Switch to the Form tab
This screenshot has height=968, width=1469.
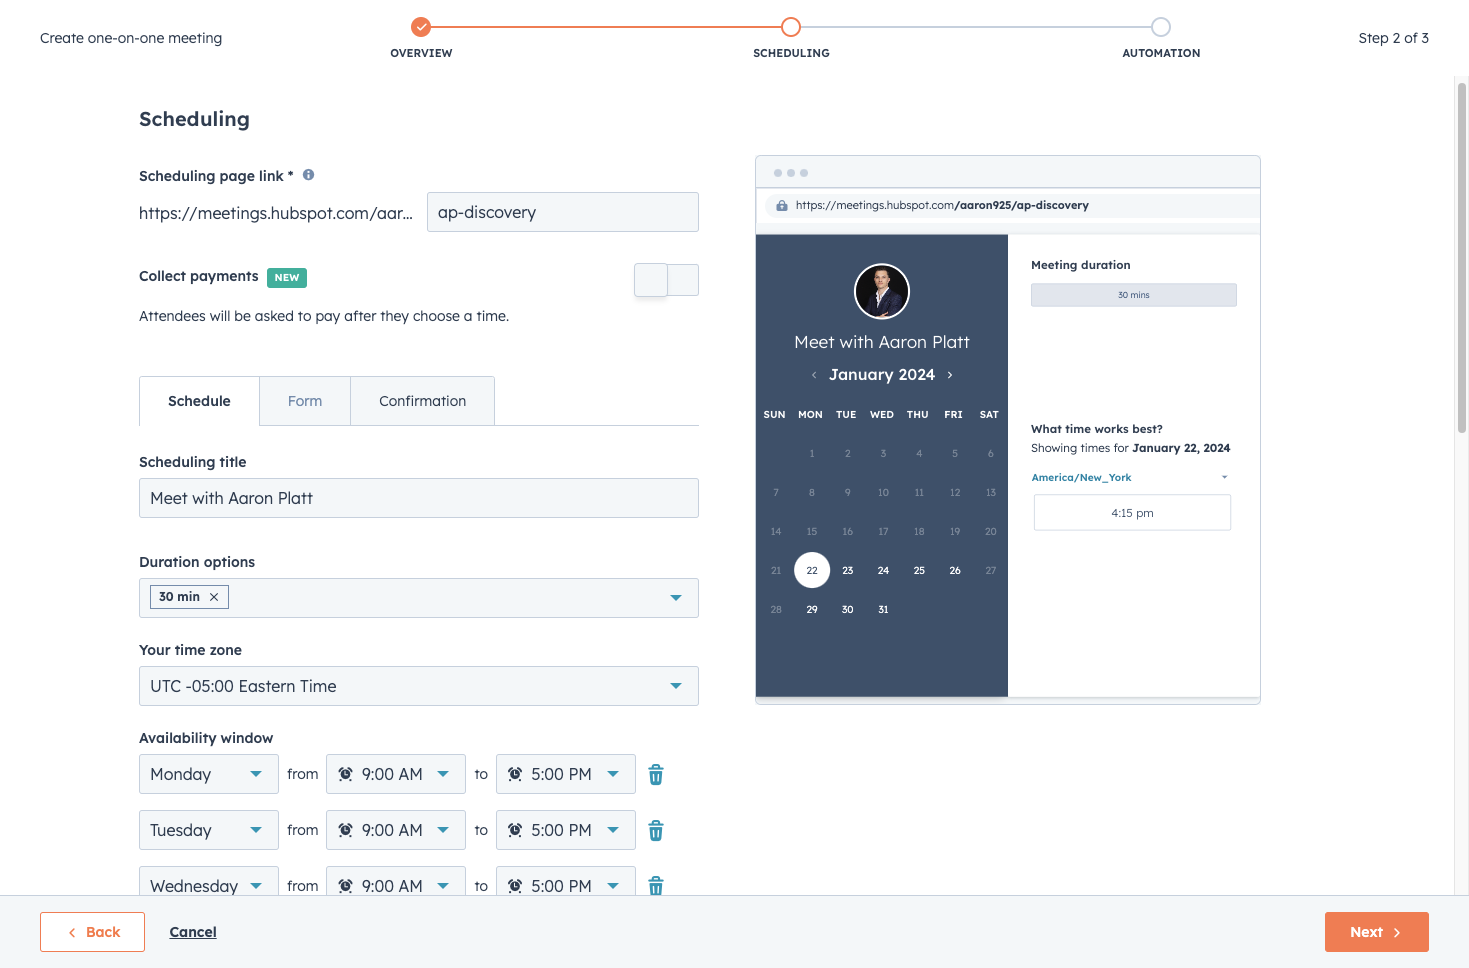tap(305, 401)
